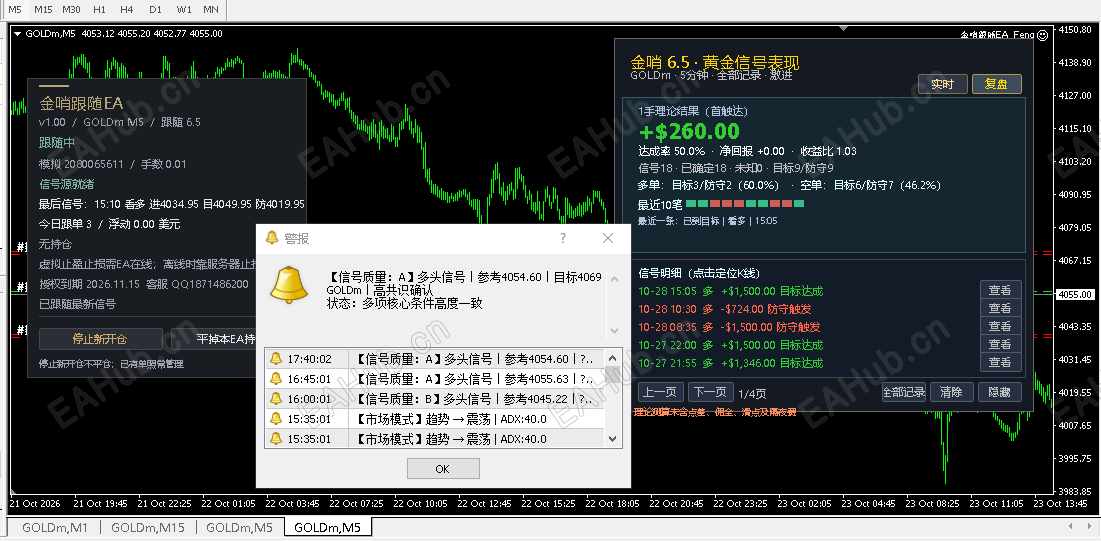Go to previous page with 上一页
Viewport: 1101px width, 541px height.
660,392
